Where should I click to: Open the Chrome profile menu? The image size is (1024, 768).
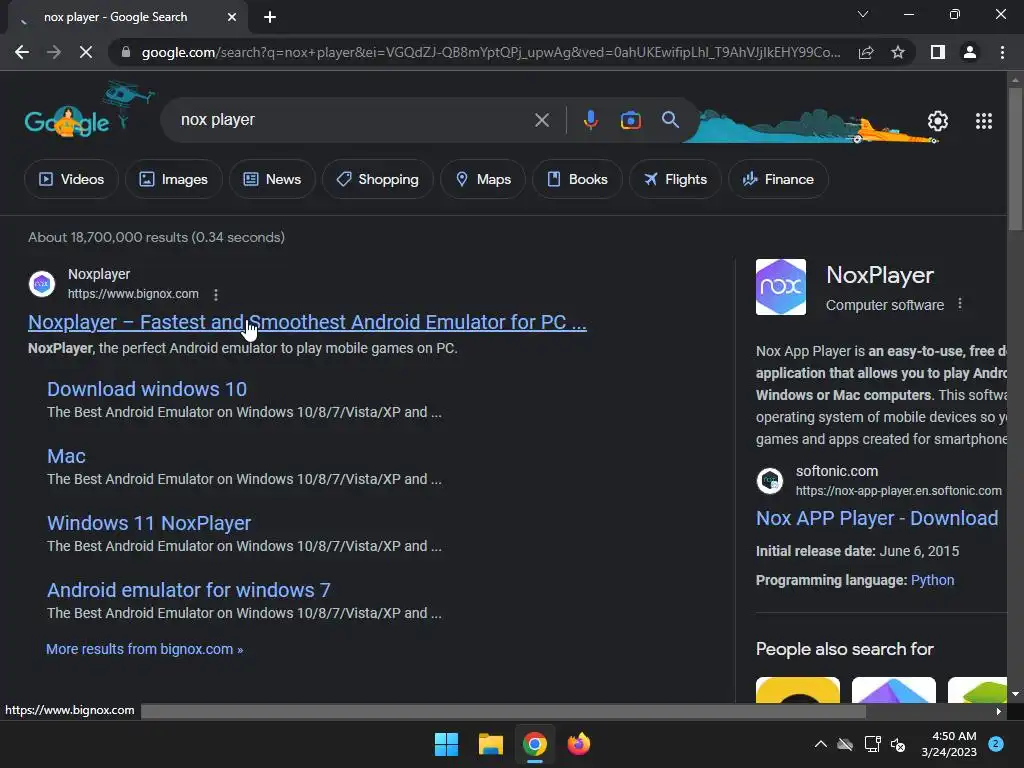tap(970, 52)
